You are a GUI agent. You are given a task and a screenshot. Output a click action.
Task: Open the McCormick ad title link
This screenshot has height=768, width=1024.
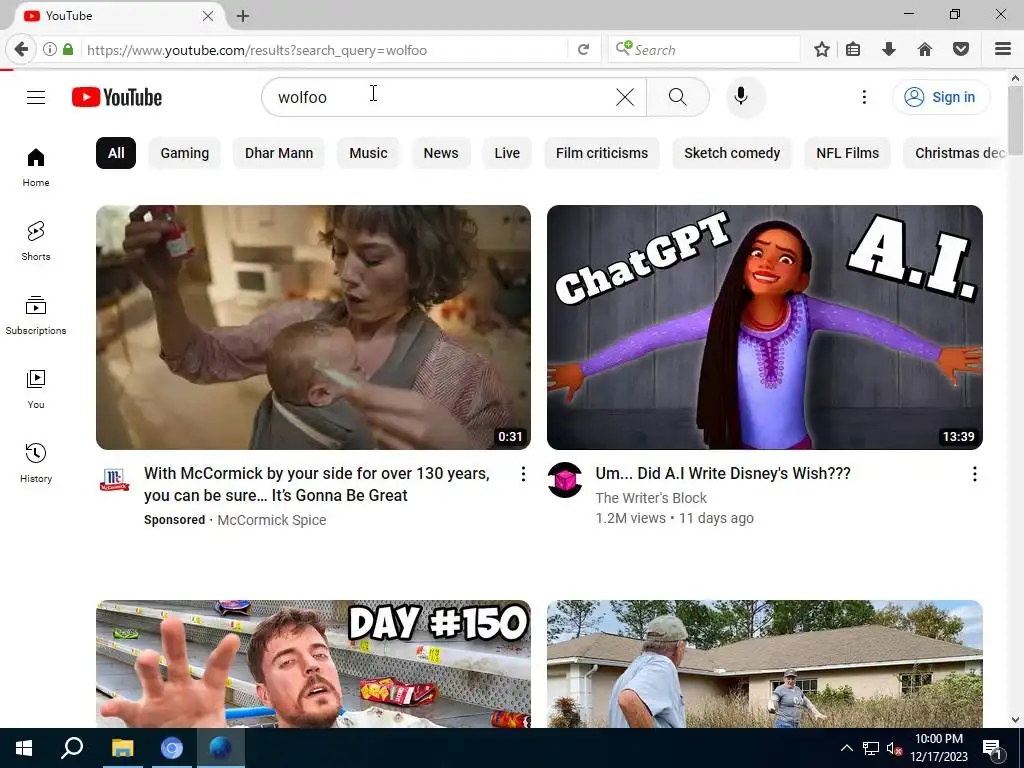(x=317, y=484)
